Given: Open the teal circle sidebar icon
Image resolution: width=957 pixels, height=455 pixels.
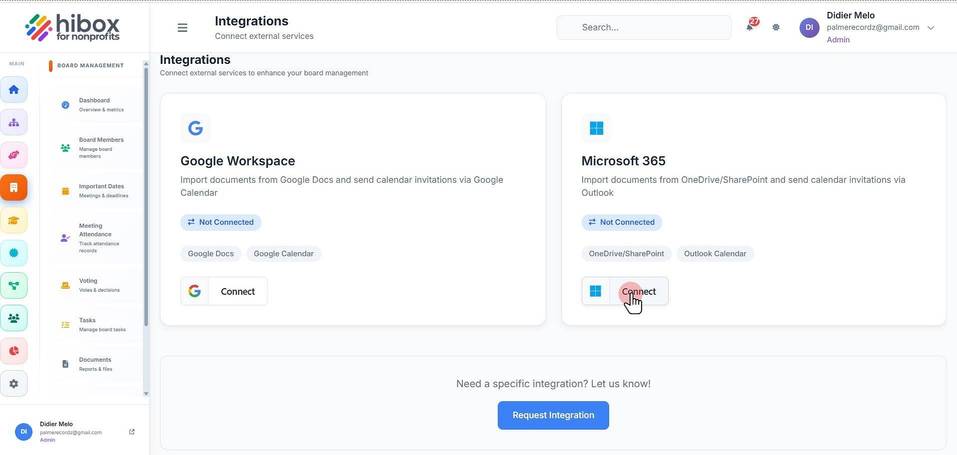Looking at the screenshot, I should coord(13,253).
